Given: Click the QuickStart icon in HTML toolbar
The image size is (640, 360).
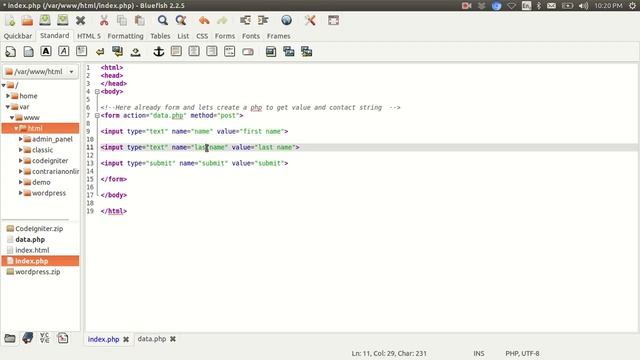Looking at the screenshot, I should click(x=11, y=51).
